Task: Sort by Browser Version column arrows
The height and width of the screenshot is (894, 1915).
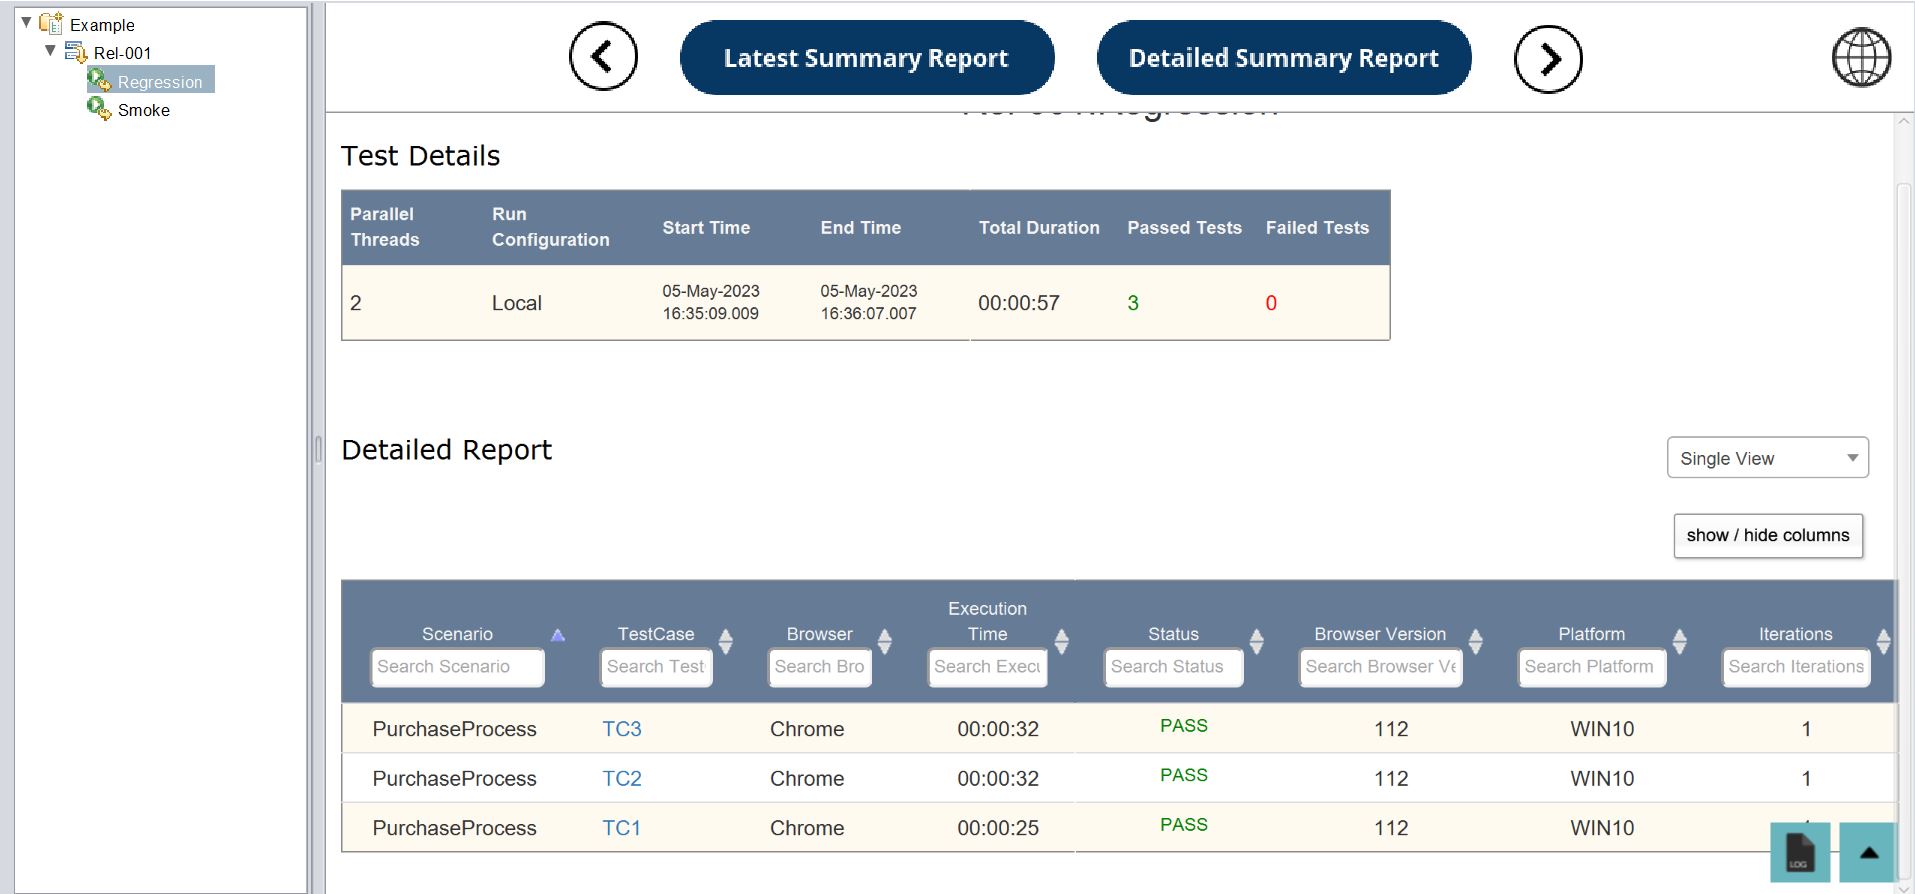Action: 1475,641
